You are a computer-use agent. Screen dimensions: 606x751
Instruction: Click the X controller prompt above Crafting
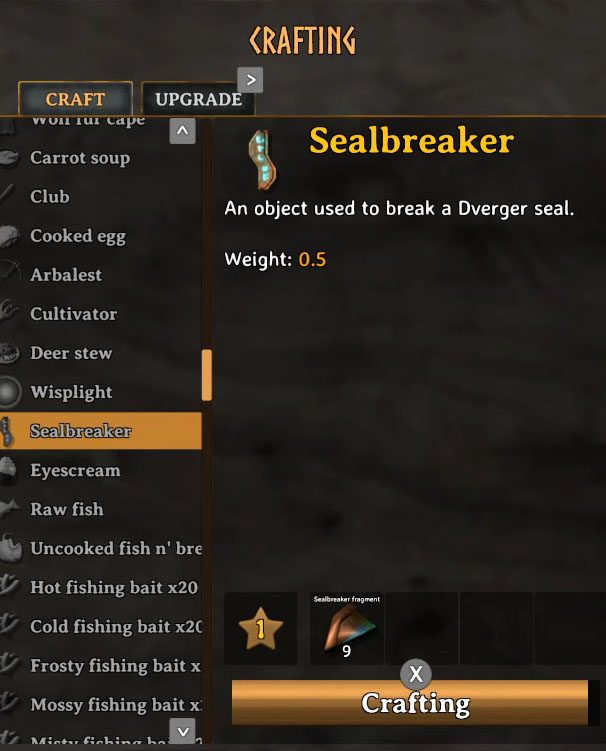click(x=416, y=674)
